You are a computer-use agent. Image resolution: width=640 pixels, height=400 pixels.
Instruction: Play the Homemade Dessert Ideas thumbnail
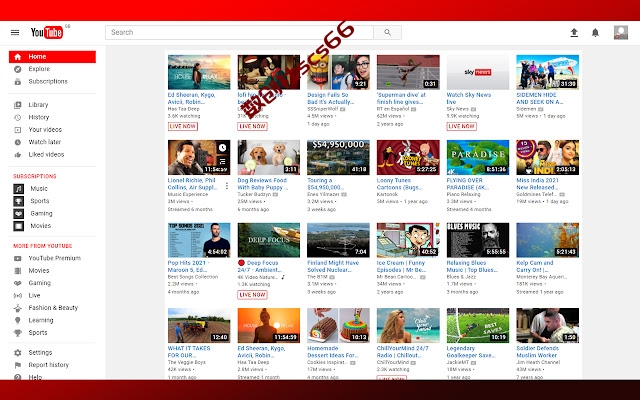(338, 325)
